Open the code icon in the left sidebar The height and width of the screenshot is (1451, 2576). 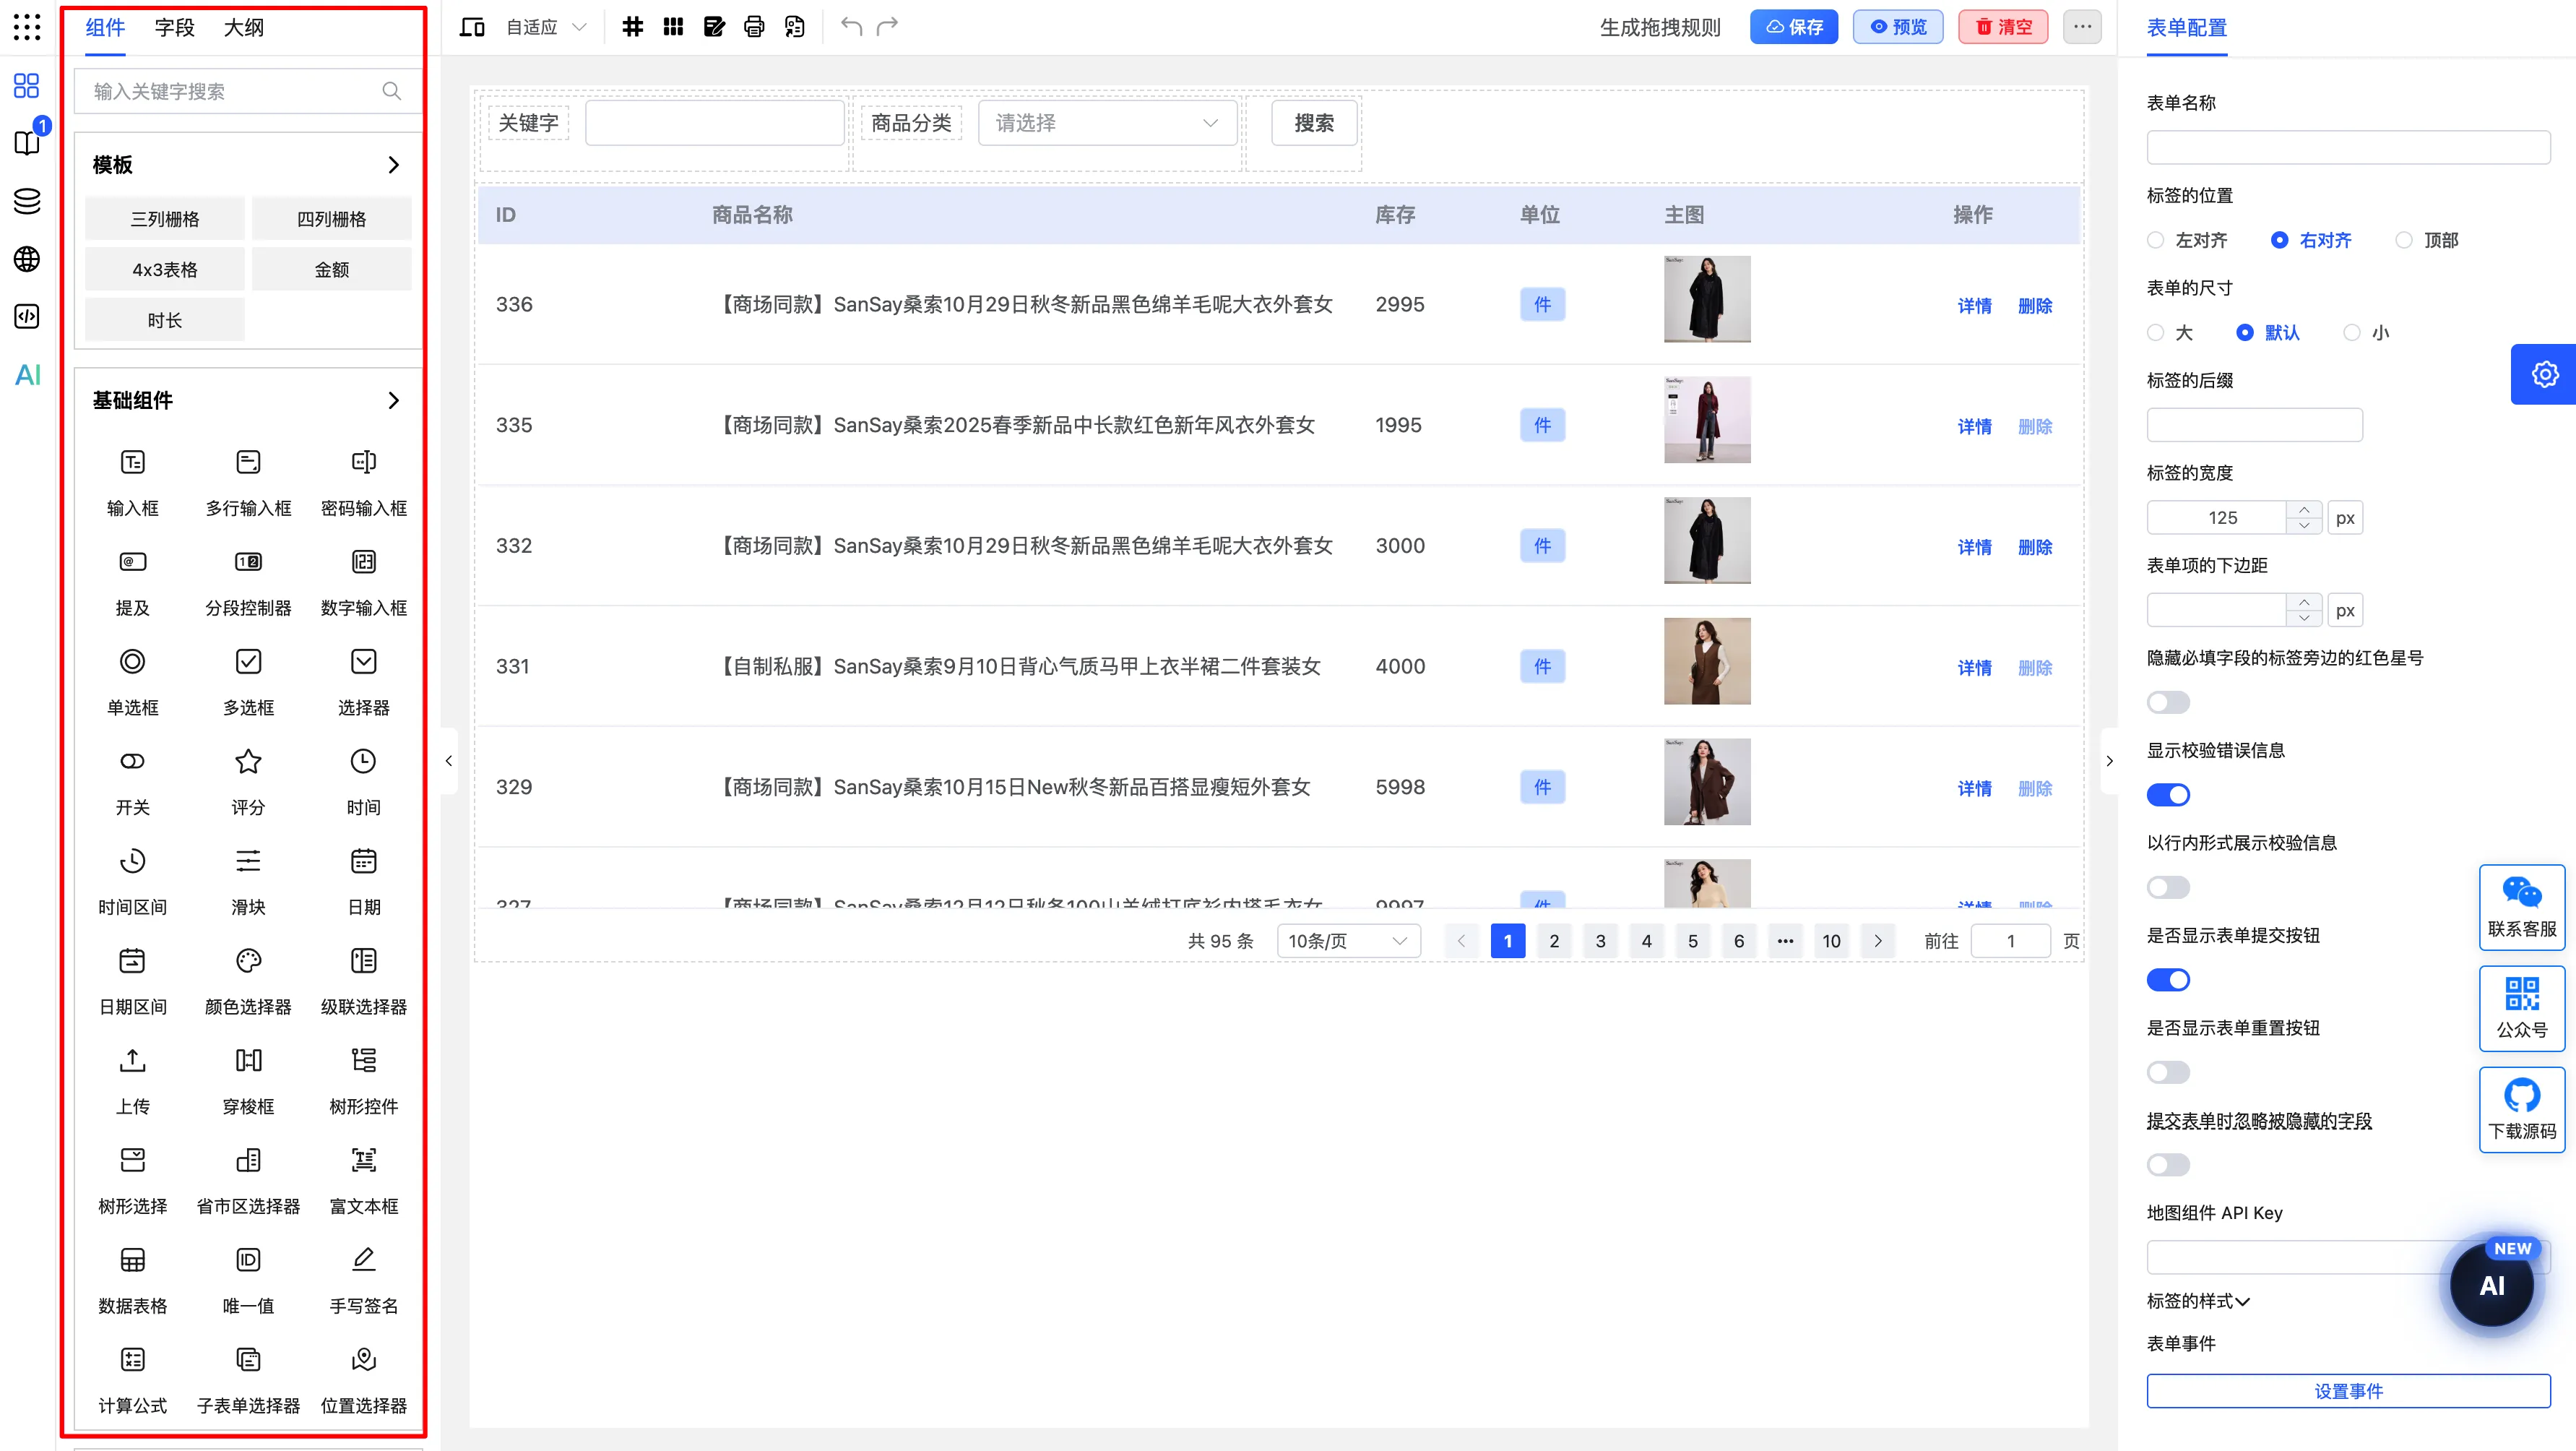26,316
